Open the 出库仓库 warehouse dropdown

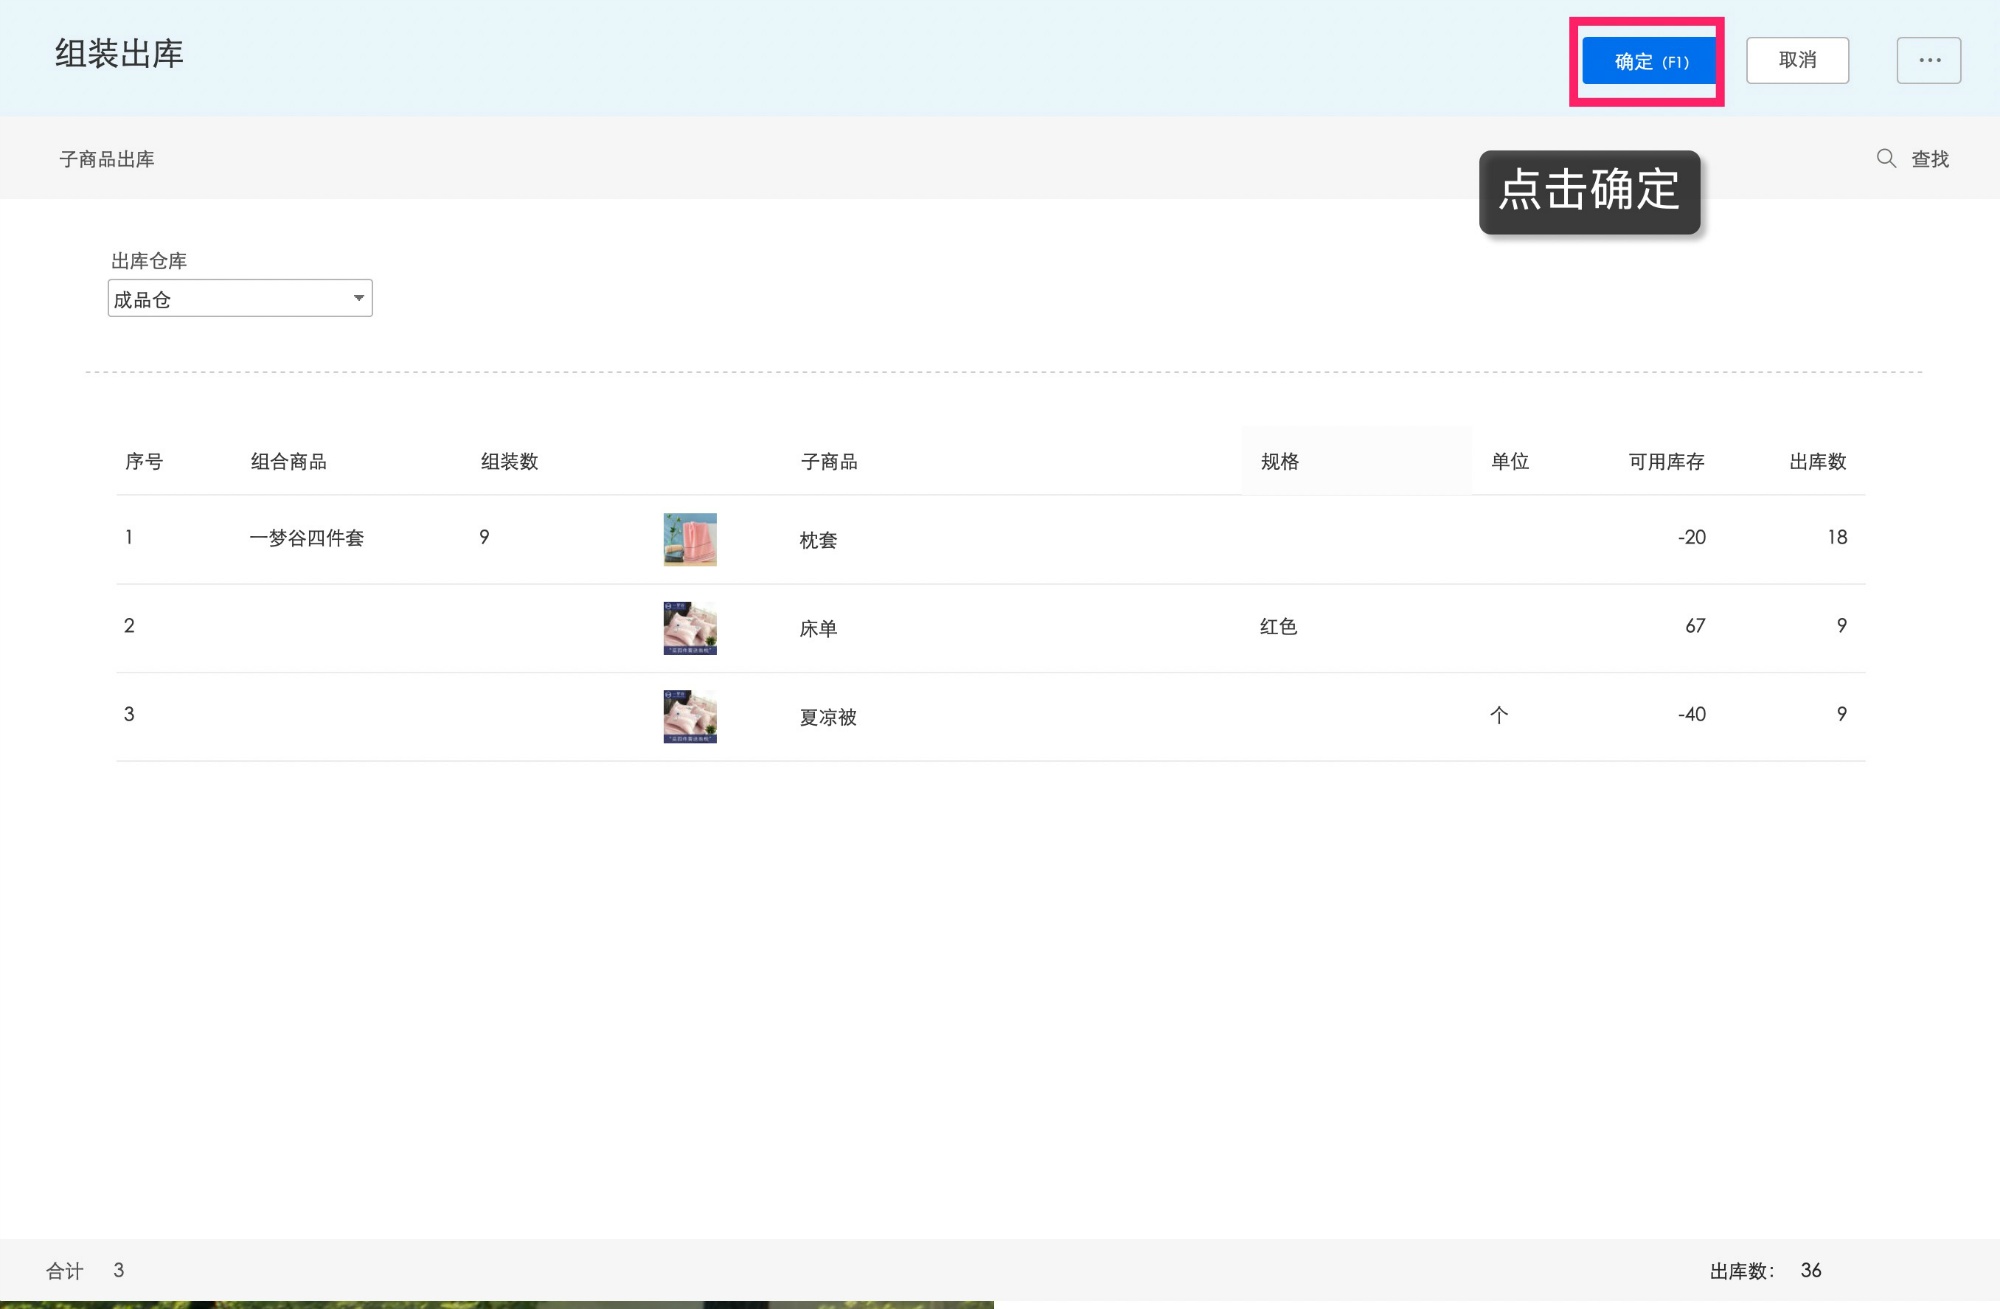click(x=239, y=298)
